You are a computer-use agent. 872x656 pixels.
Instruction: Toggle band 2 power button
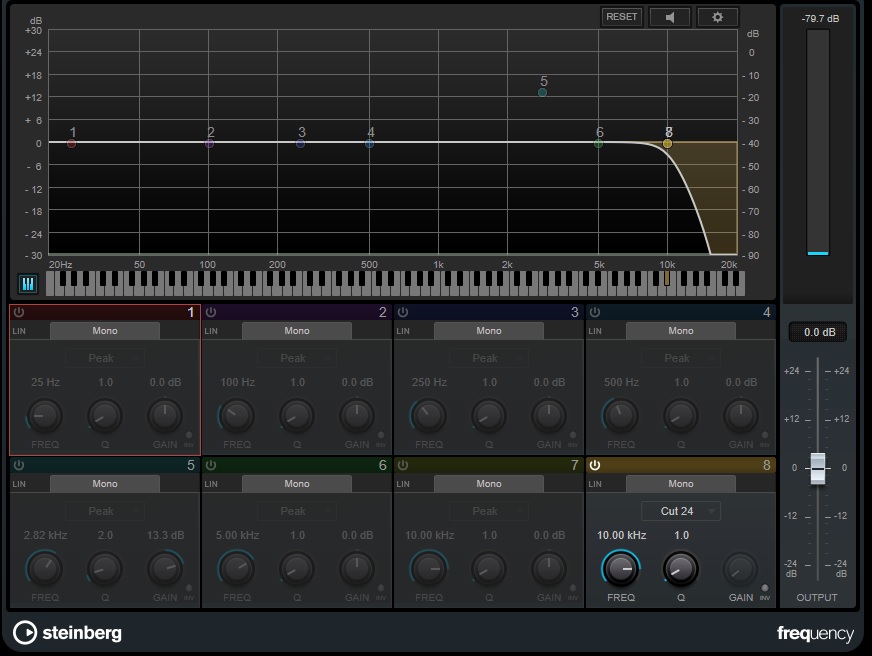pos(211,312)
